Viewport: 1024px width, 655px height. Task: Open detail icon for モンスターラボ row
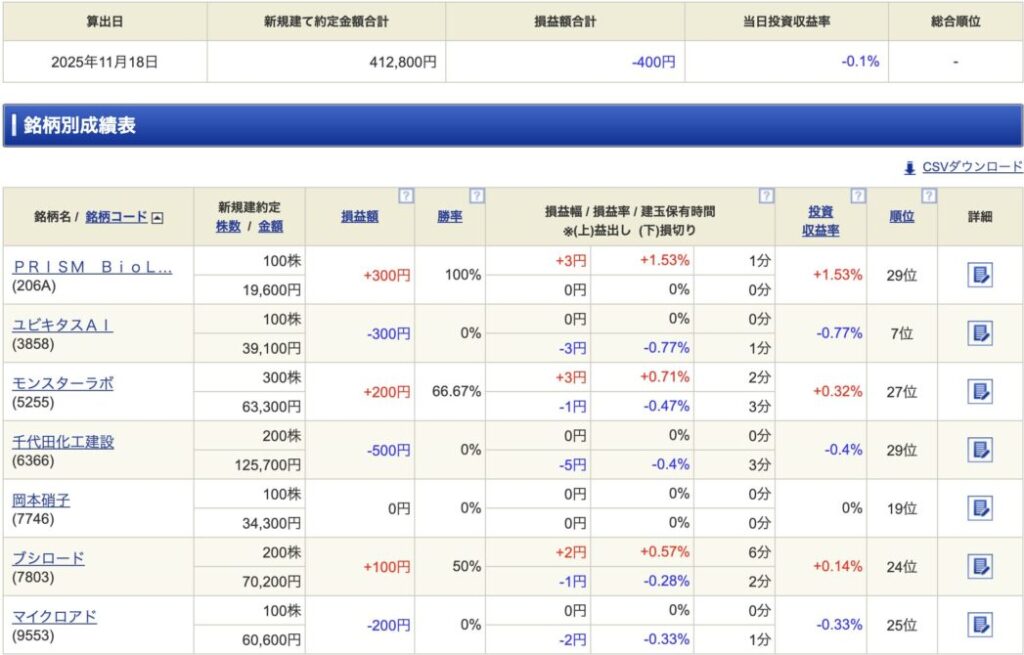980,391
